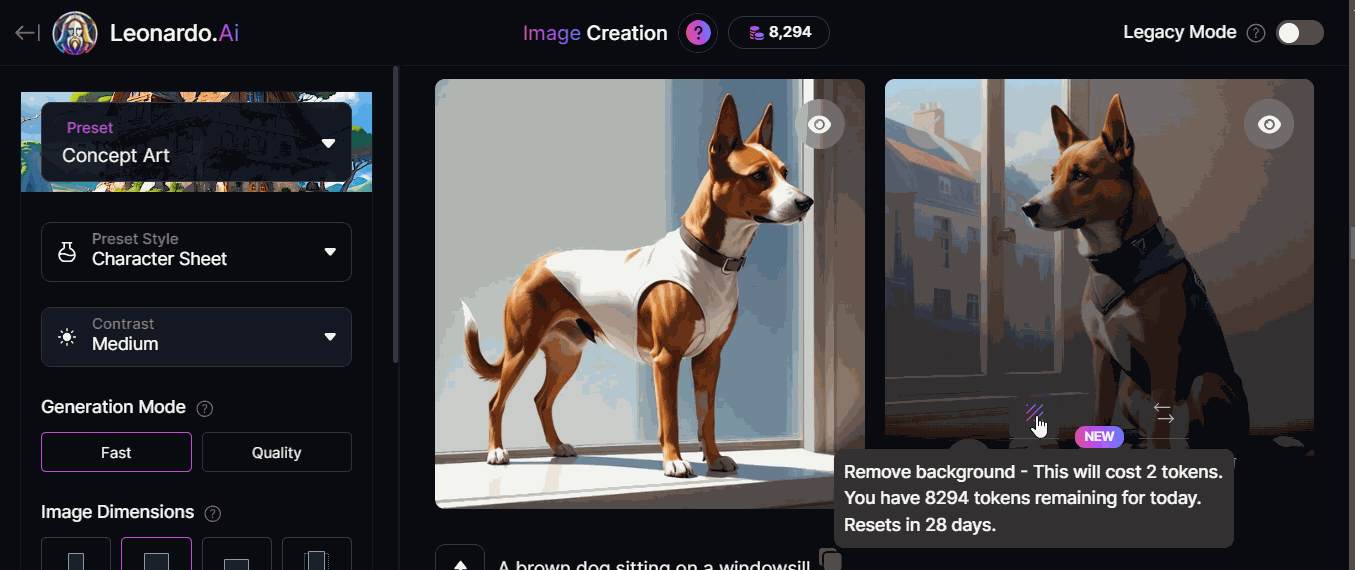Image resolution: width=1355 pixels, height=570 pixels.
Task: Click the help icon next to Image Dimensions
Action: click(x=212, y=513)
